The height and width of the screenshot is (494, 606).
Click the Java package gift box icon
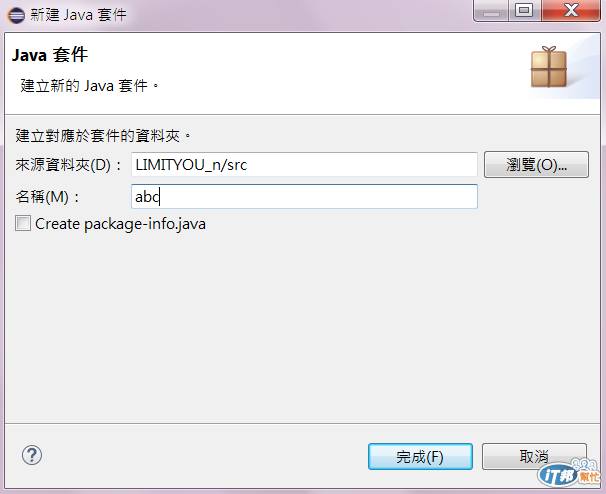(549, 67)
